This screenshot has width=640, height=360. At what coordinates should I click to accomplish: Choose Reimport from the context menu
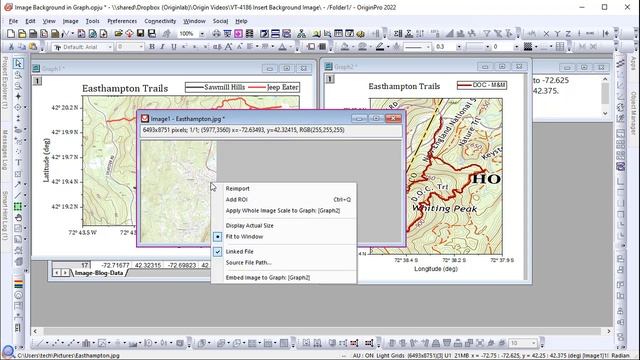[238, 189]
